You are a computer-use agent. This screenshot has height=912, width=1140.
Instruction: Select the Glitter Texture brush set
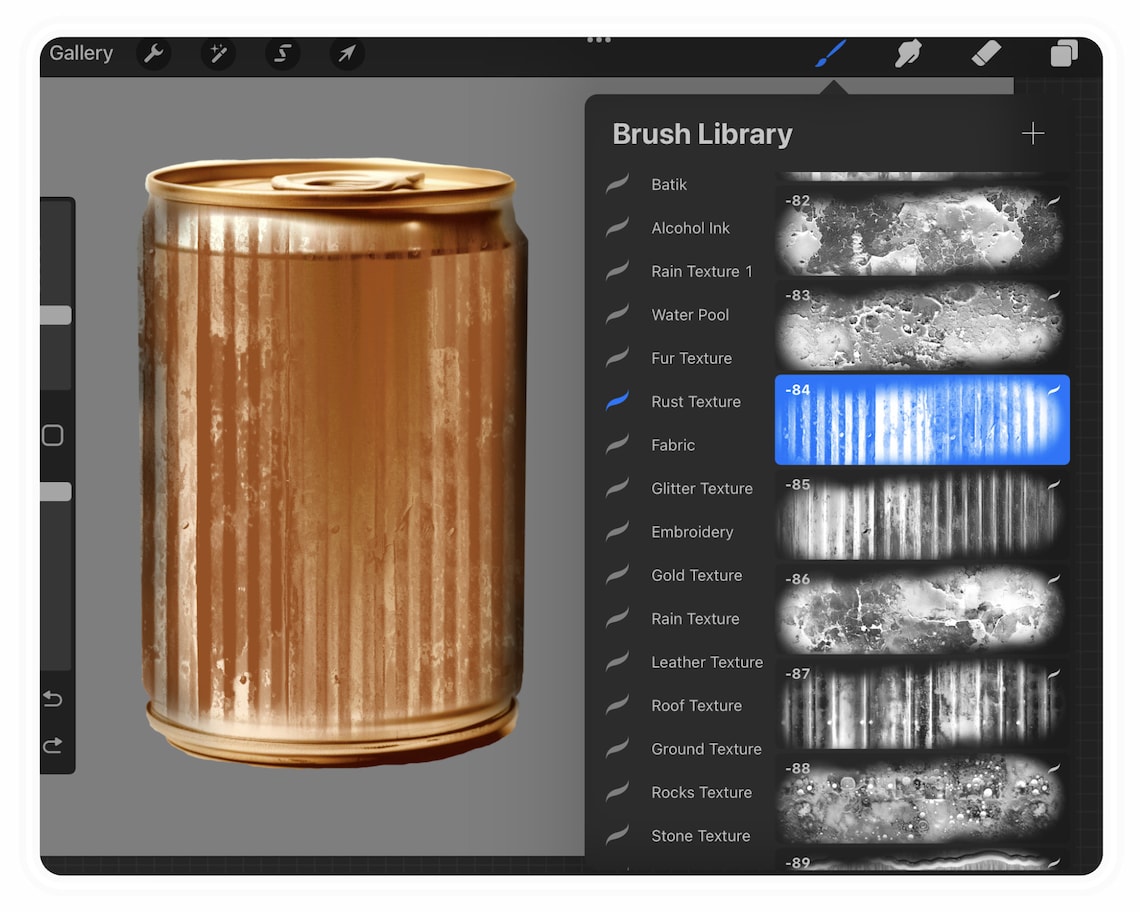pyautogui.click(x=702, y=488)
